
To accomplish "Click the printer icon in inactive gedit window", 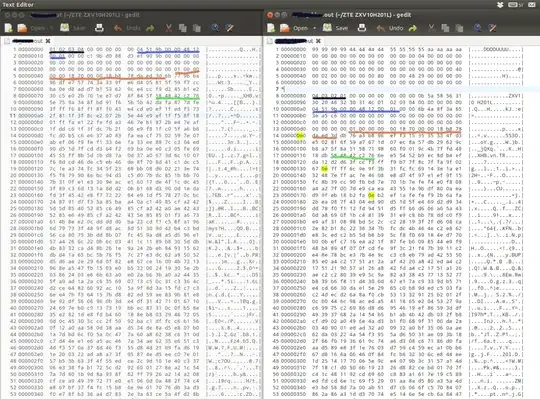I will click(x=99, y=28).
